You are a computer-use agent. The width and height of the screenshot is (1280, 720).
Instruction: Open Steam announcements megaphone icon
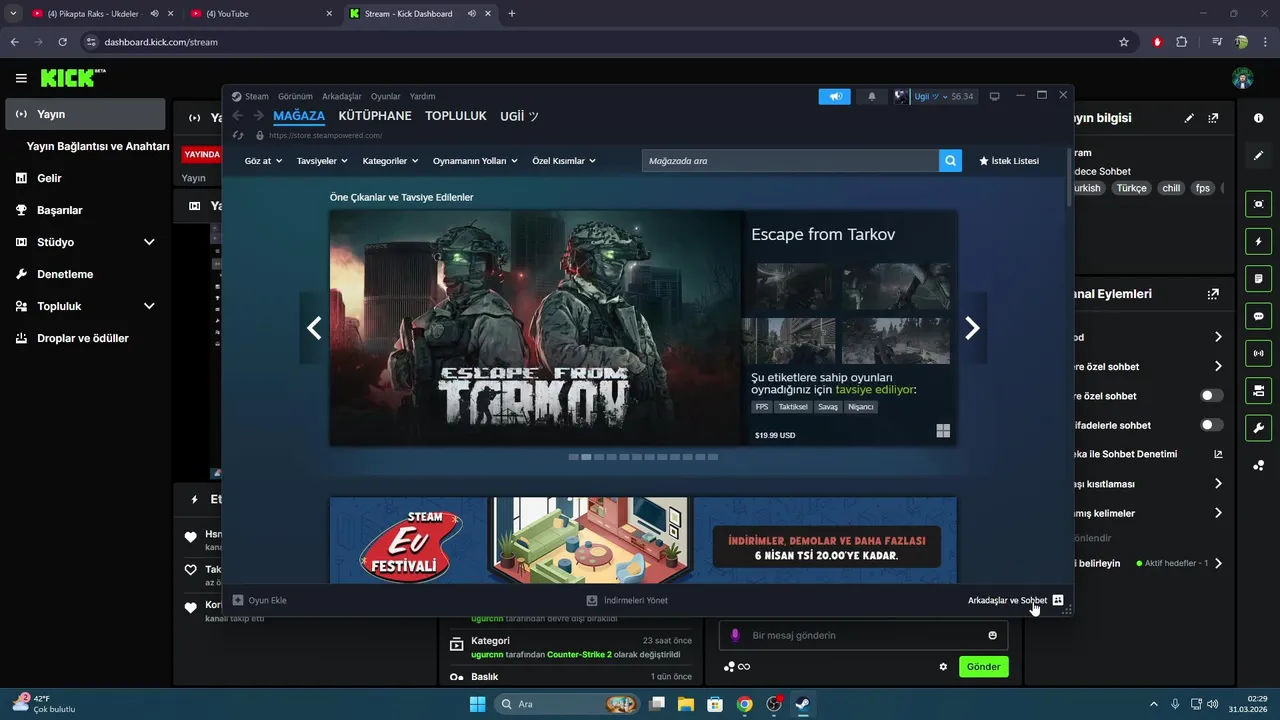tap(834, 97)
